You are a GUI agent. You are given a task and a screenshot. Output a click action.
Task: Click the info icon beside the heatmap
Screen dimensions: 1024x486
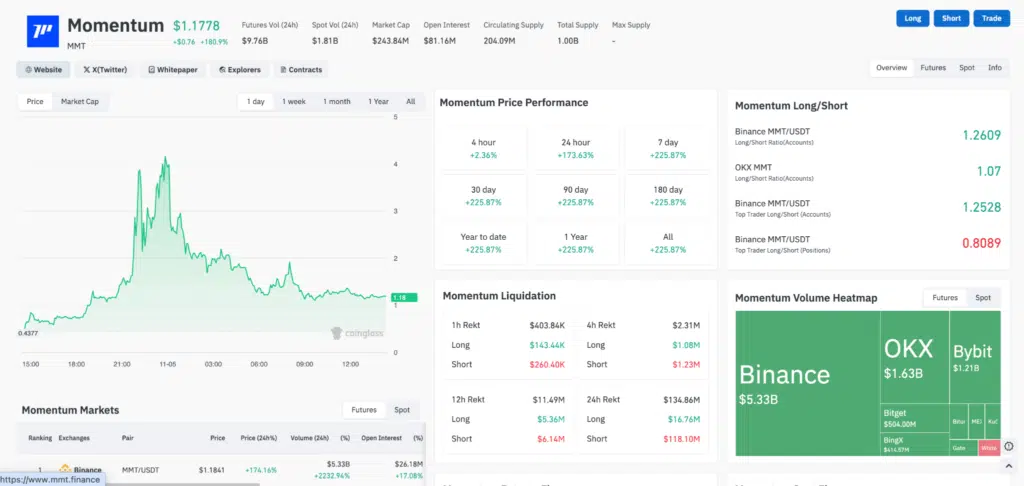[x=1008, y=446]
